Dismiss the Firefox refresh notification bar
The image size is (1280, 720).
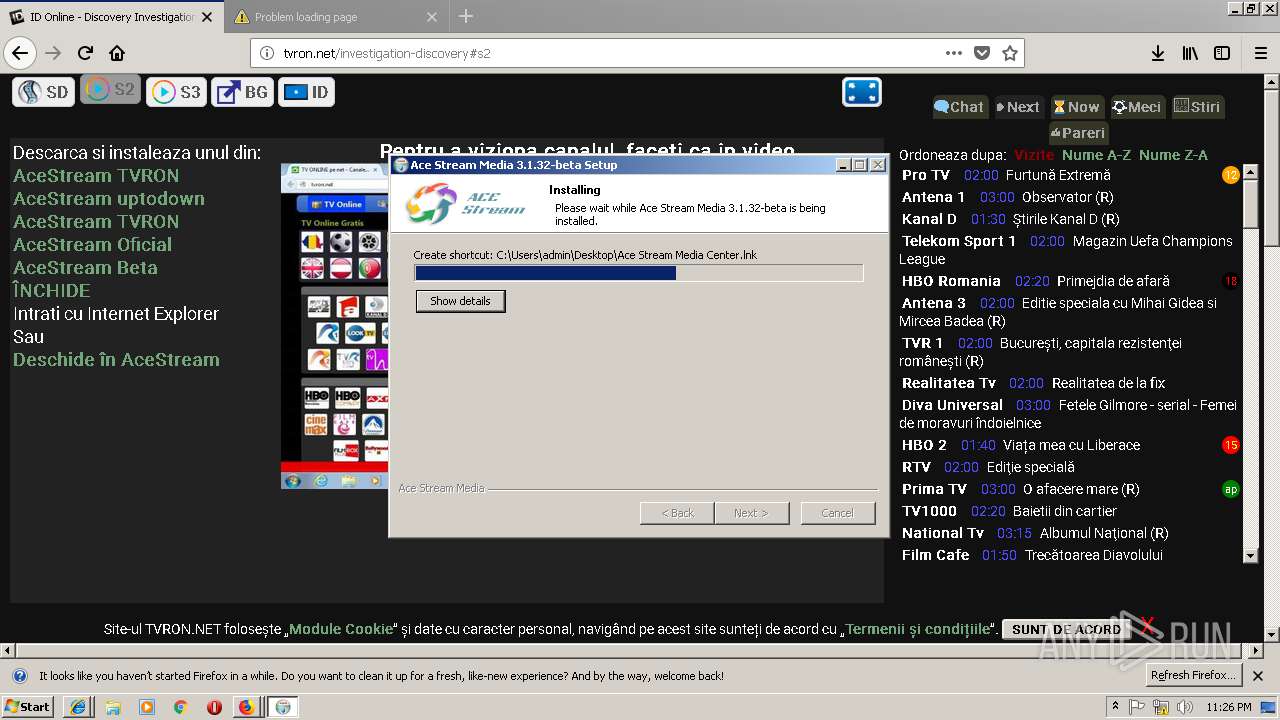1258,676
